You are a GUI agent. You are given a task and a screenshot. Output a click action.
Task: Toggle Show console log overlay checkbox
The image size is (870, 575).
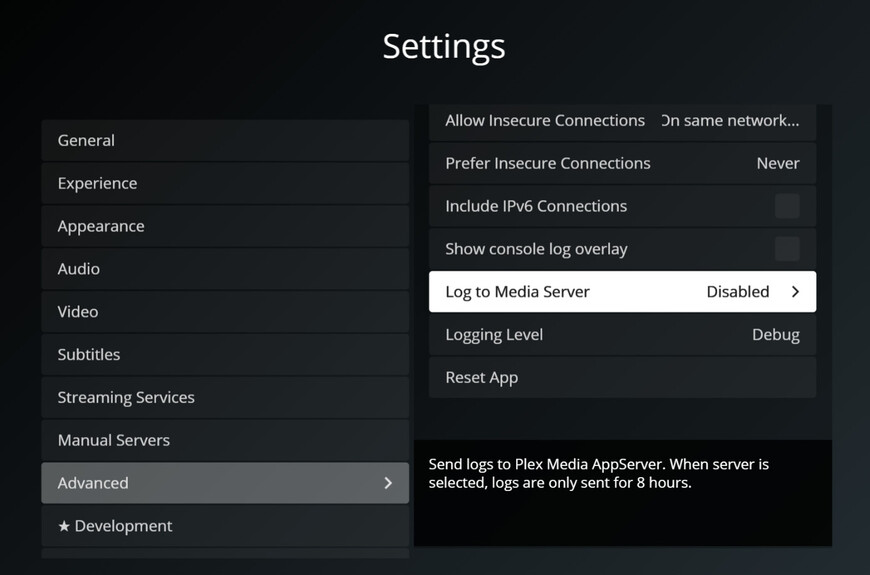(x=787, y=249)
